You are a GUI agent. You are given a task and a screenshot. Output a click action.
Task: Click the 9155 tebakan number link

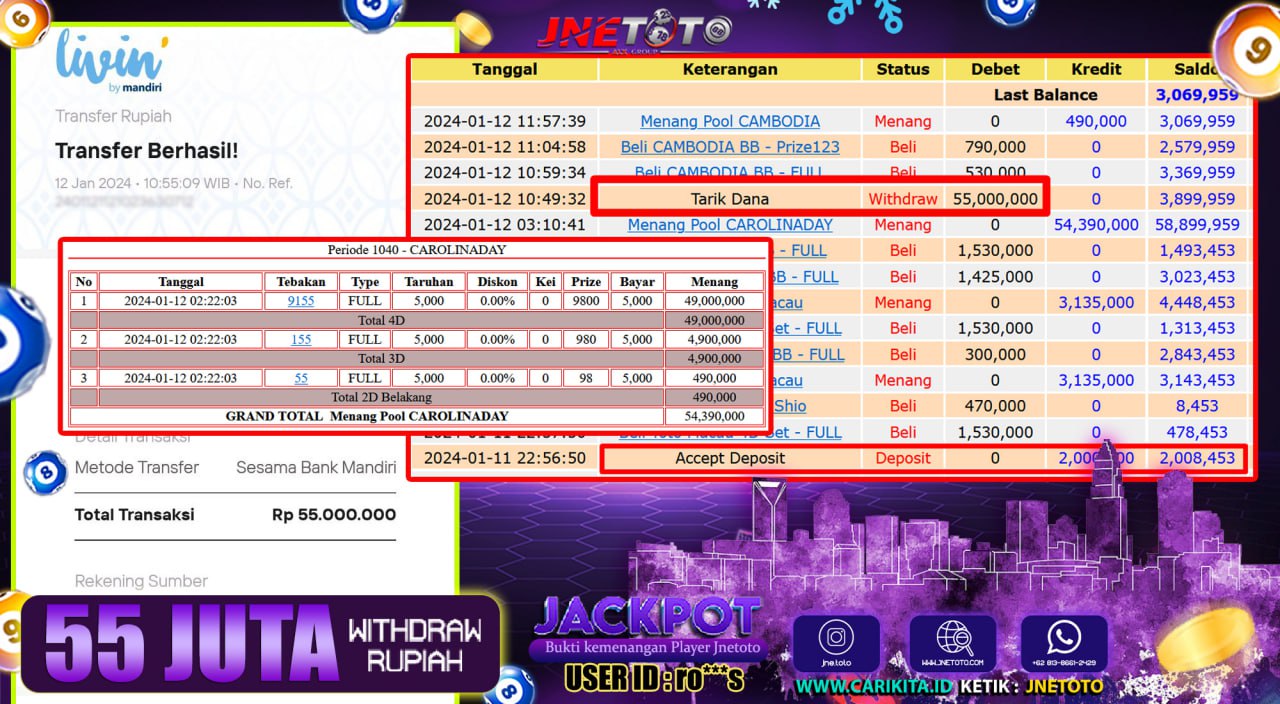pos(300,300)
